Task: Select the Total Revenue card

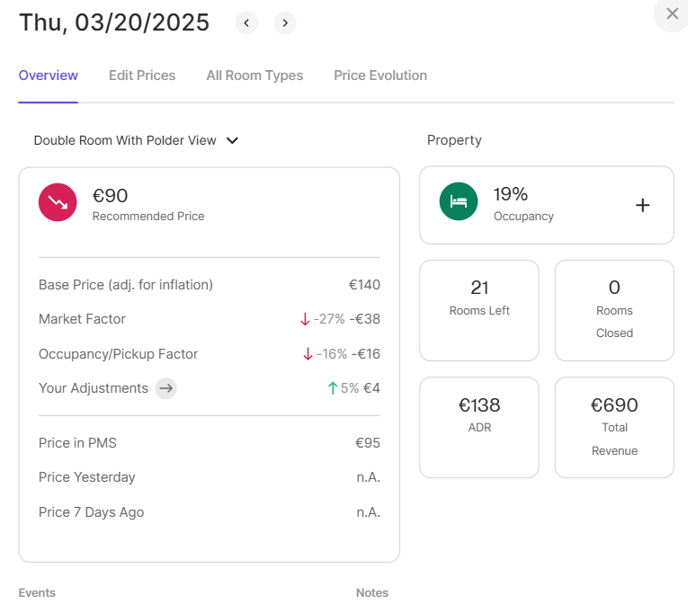Action: pyautogui.click(x=614, y=427)
